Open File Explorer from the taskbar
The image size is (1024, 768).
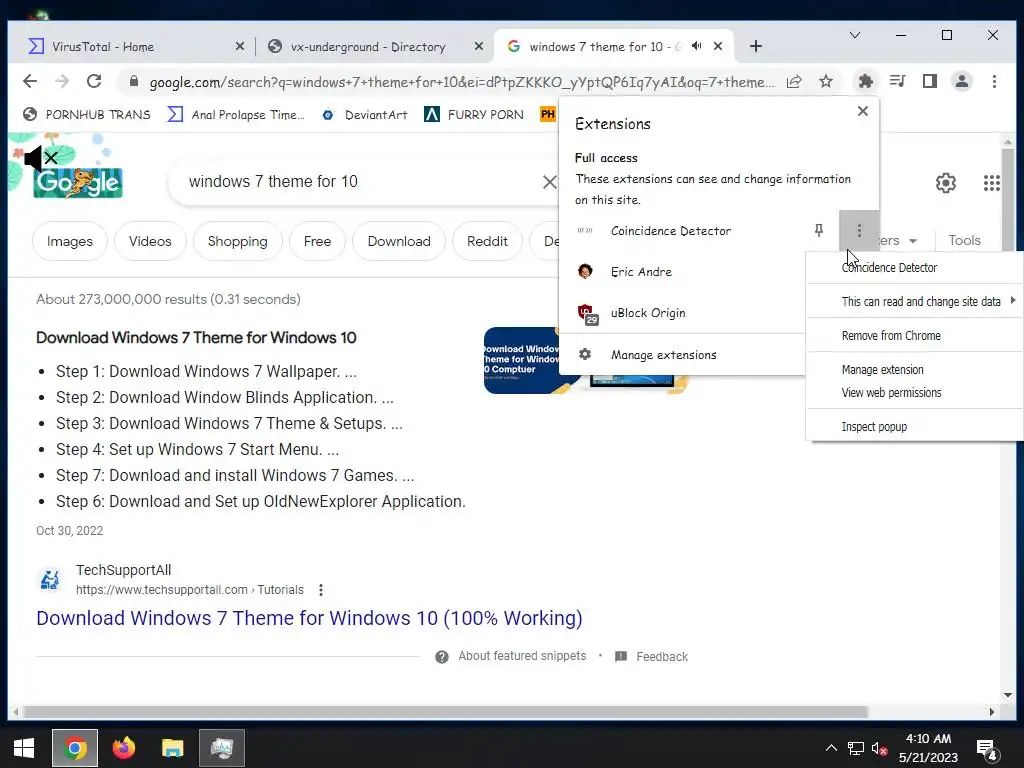point(173,748)
